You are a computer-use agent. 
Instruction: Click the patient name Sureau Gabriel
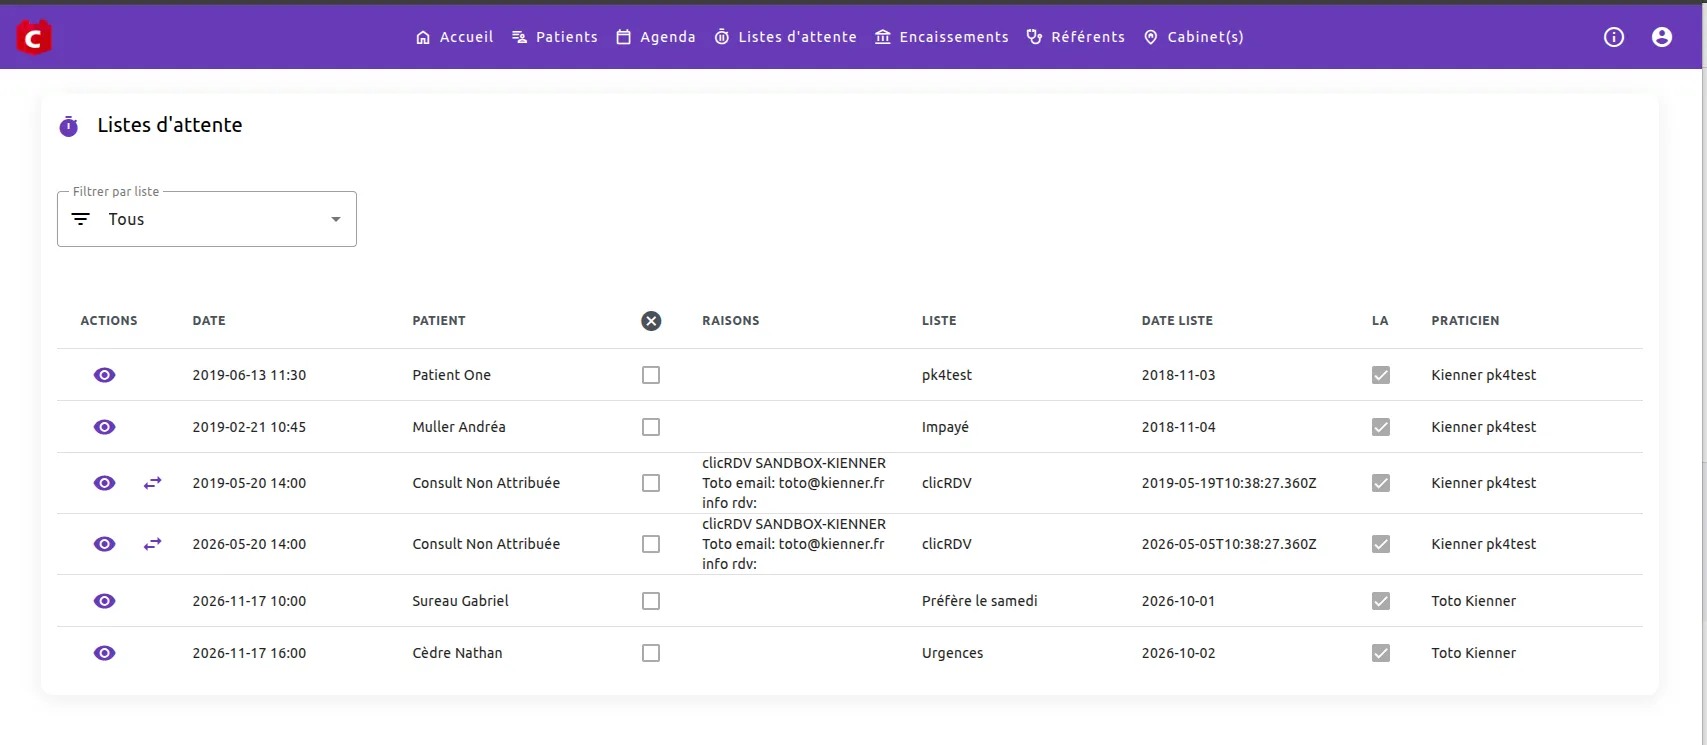tap(460, 601)
